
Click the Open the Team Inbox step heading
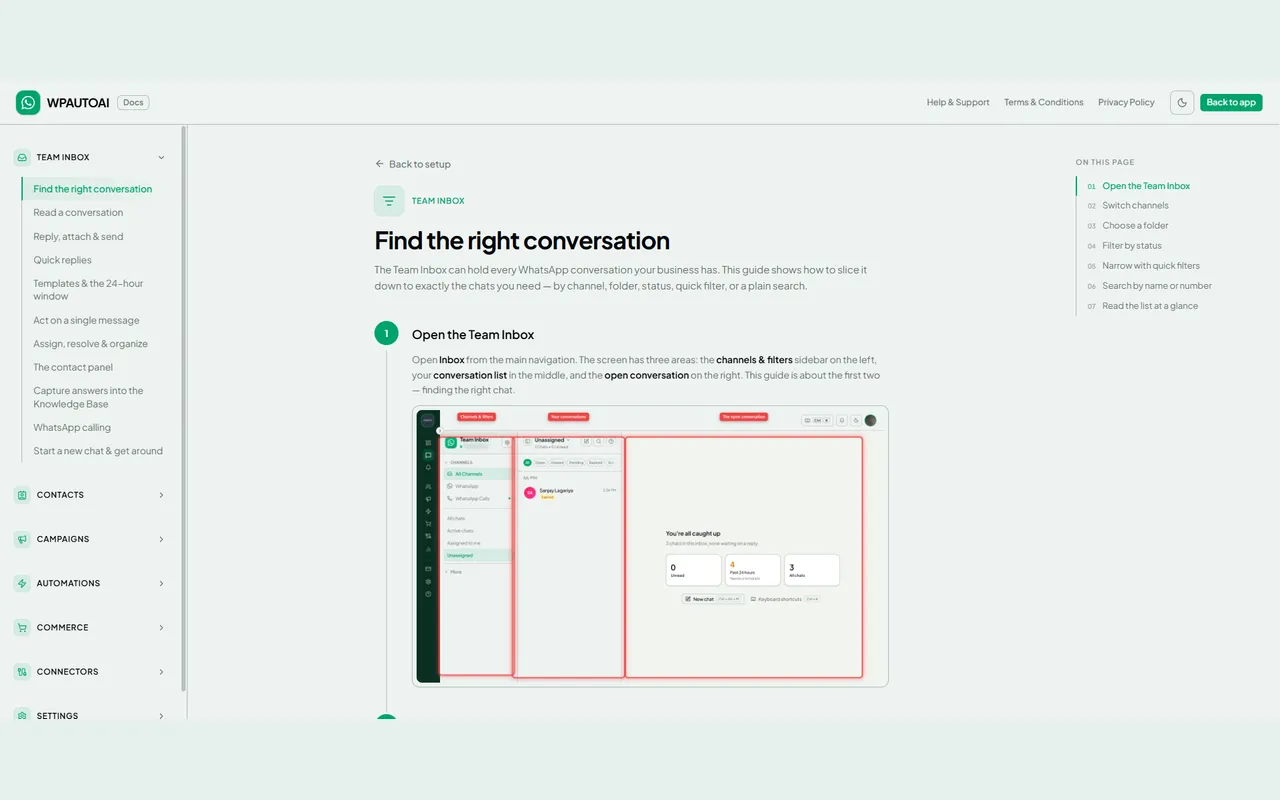(x=473, y=334)
